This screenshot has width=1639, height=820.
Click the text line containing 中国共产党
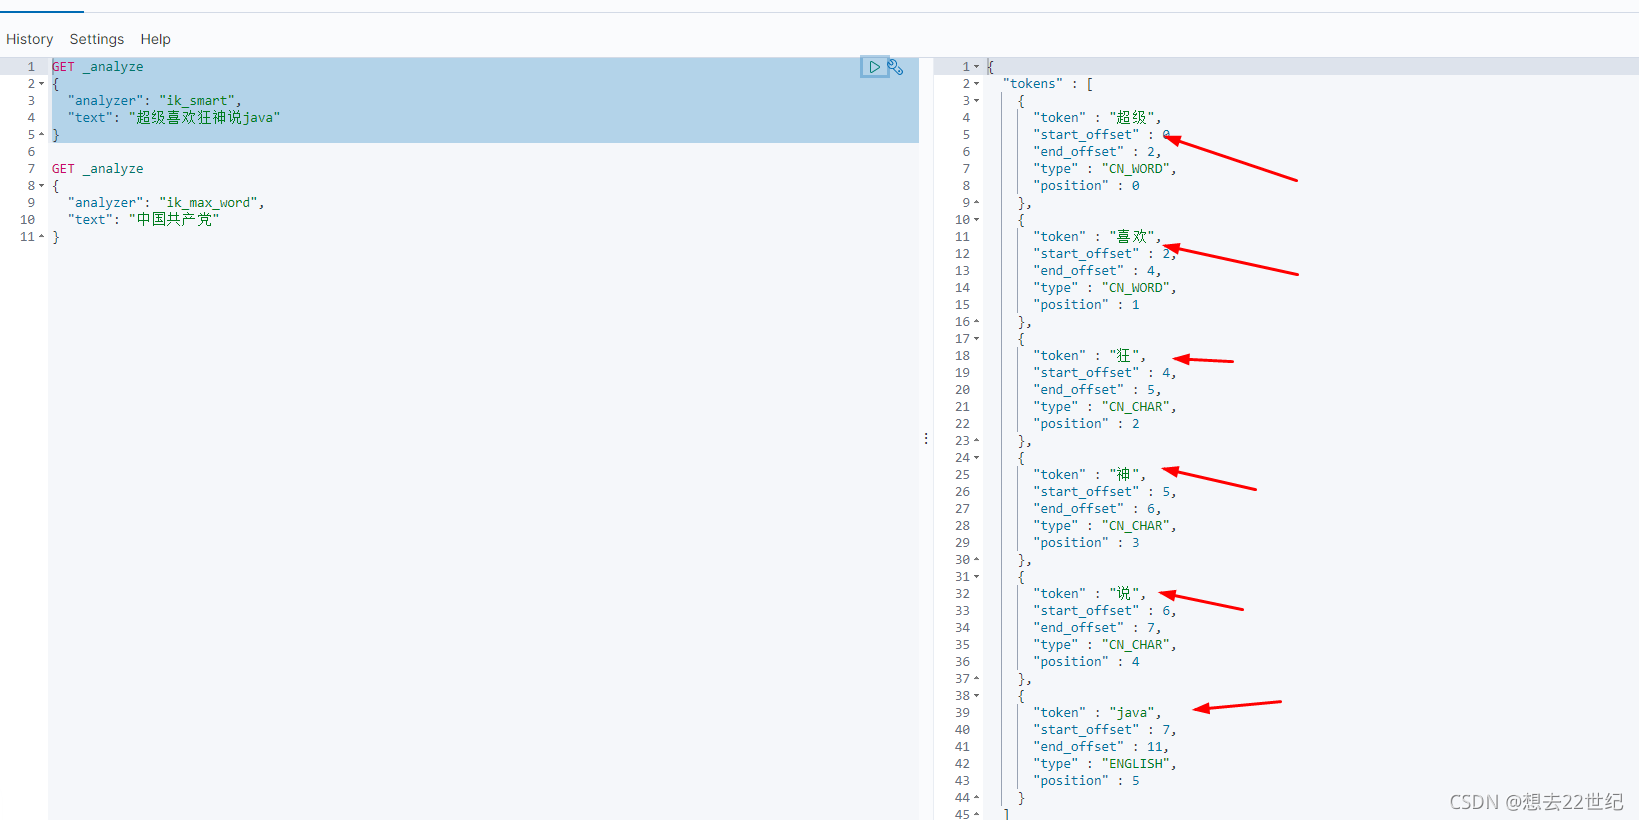[x=143, y=220]
